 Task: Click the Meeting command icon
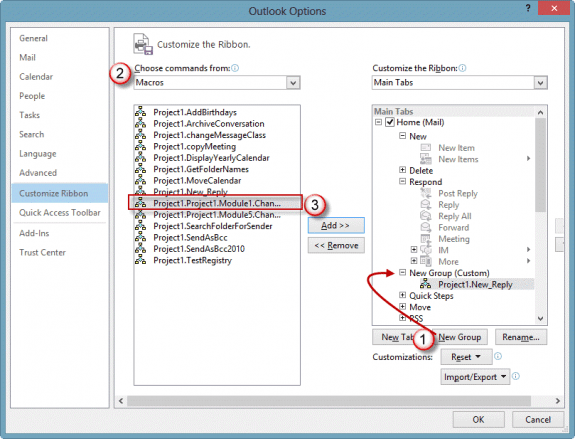[x=426, y=238]
